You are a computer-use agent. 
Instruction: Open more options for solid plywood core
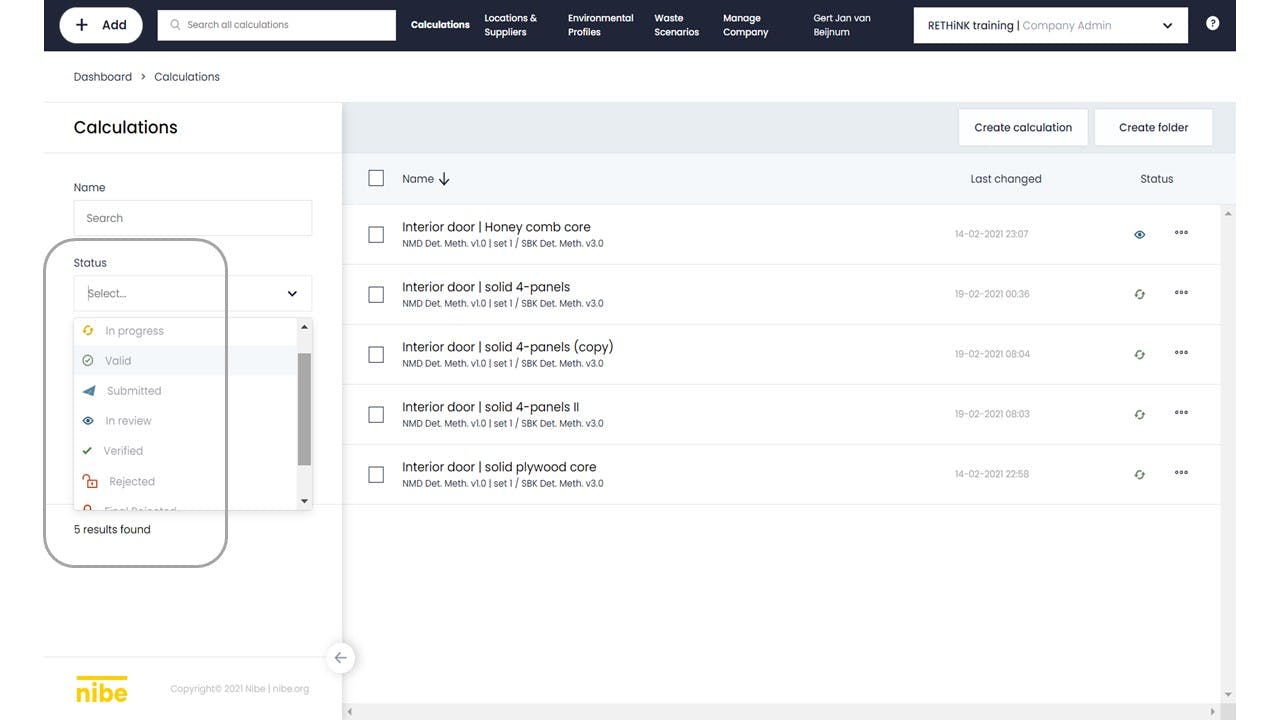click(1181, 473)
